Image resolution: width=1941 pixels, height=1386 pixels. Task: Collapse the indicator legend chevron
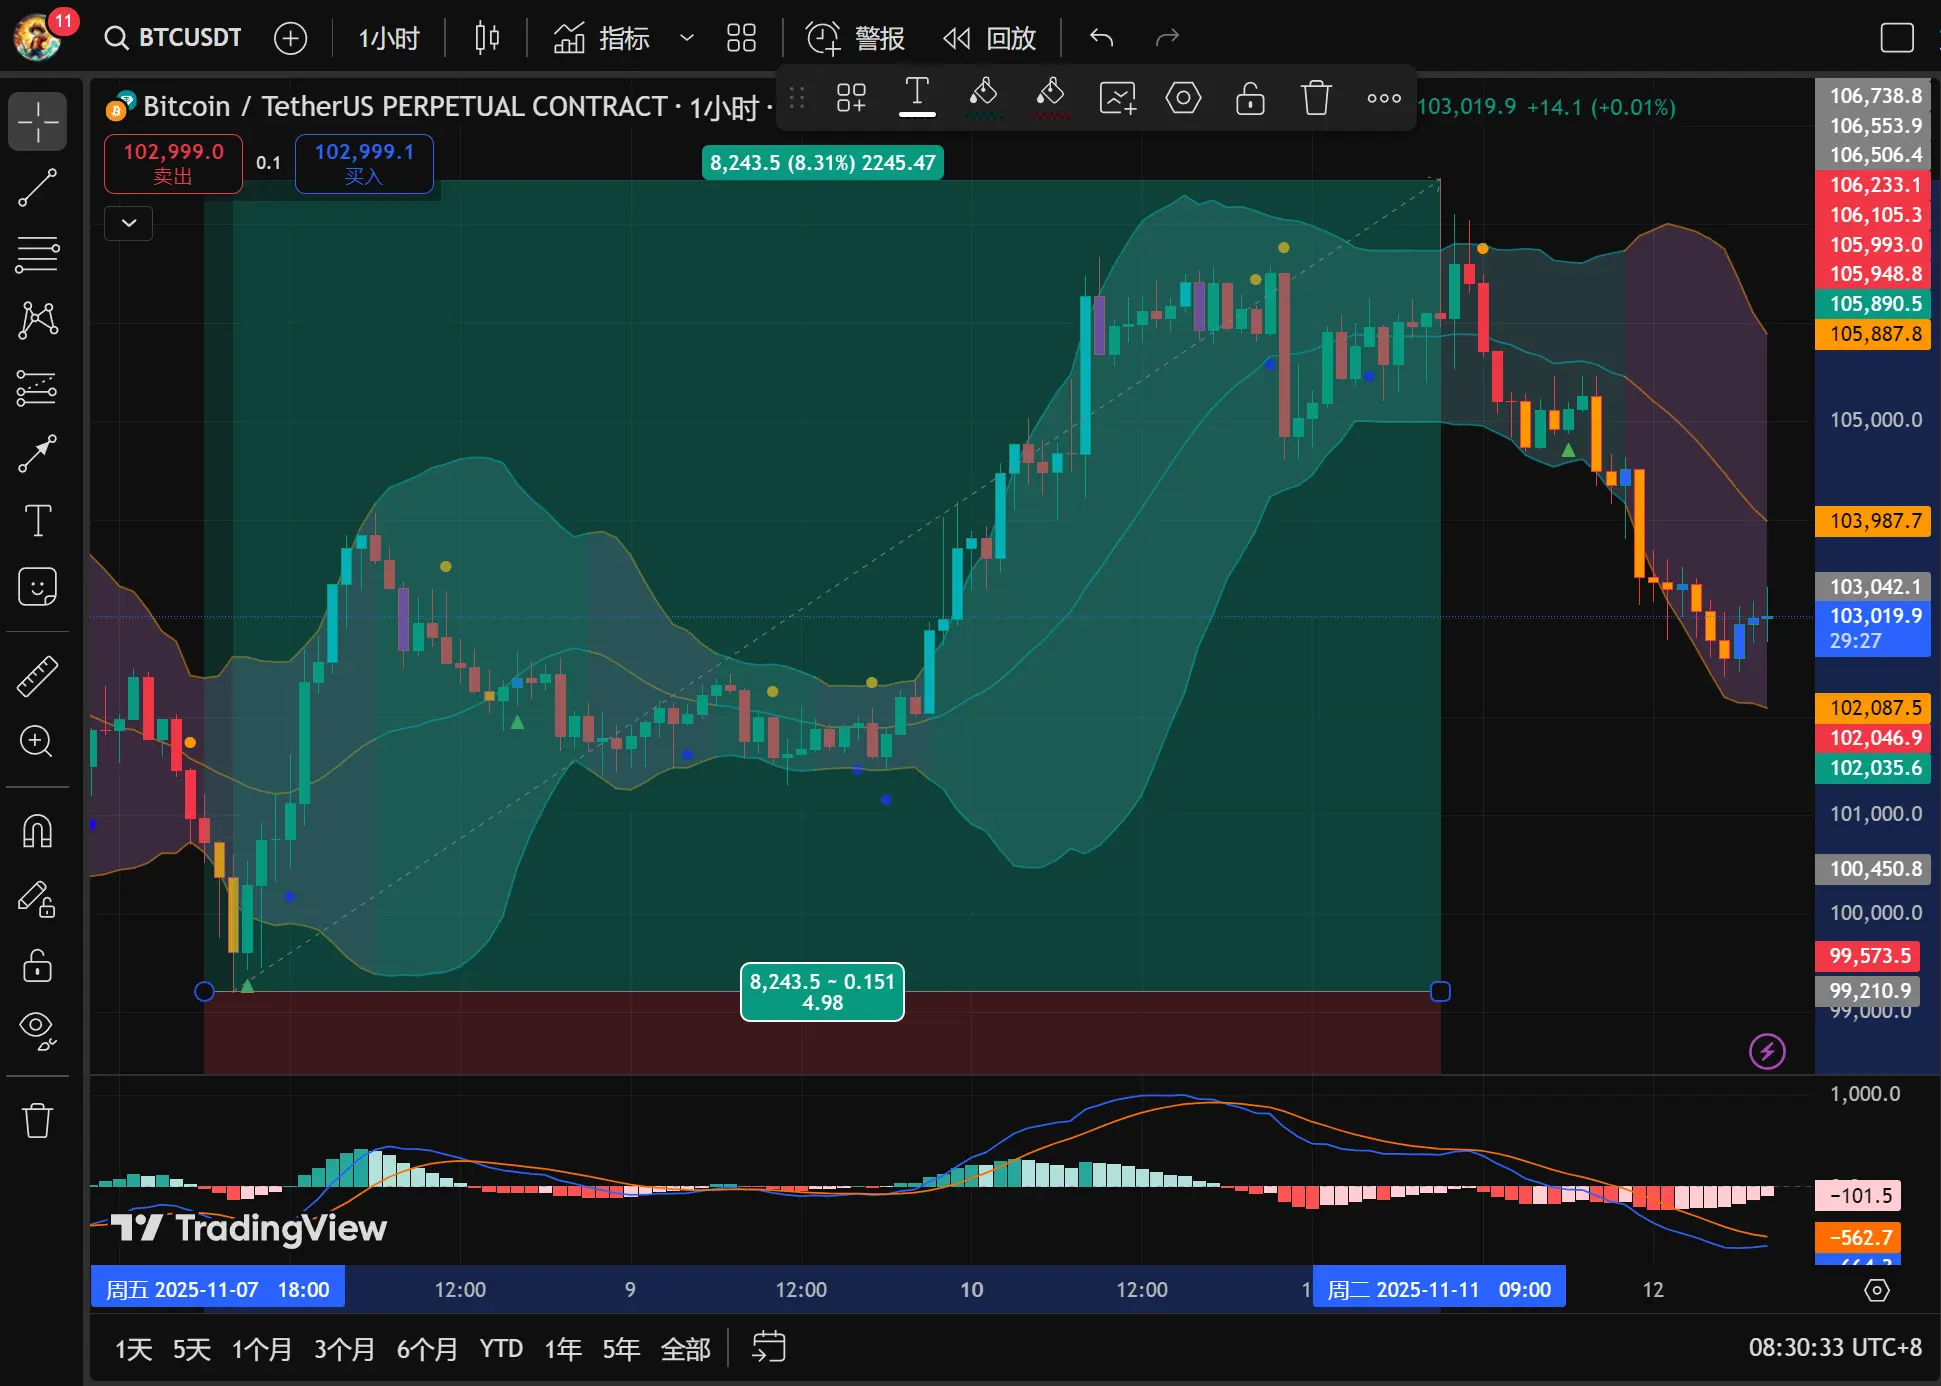[x=129, y=223]
